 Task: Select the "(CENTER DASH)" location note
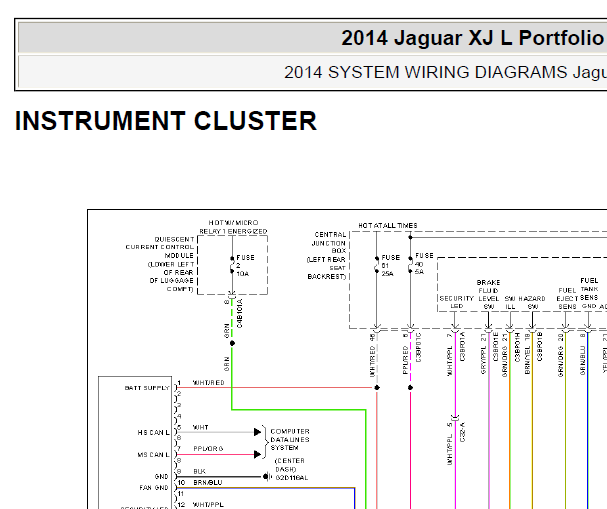pos(290,465)
